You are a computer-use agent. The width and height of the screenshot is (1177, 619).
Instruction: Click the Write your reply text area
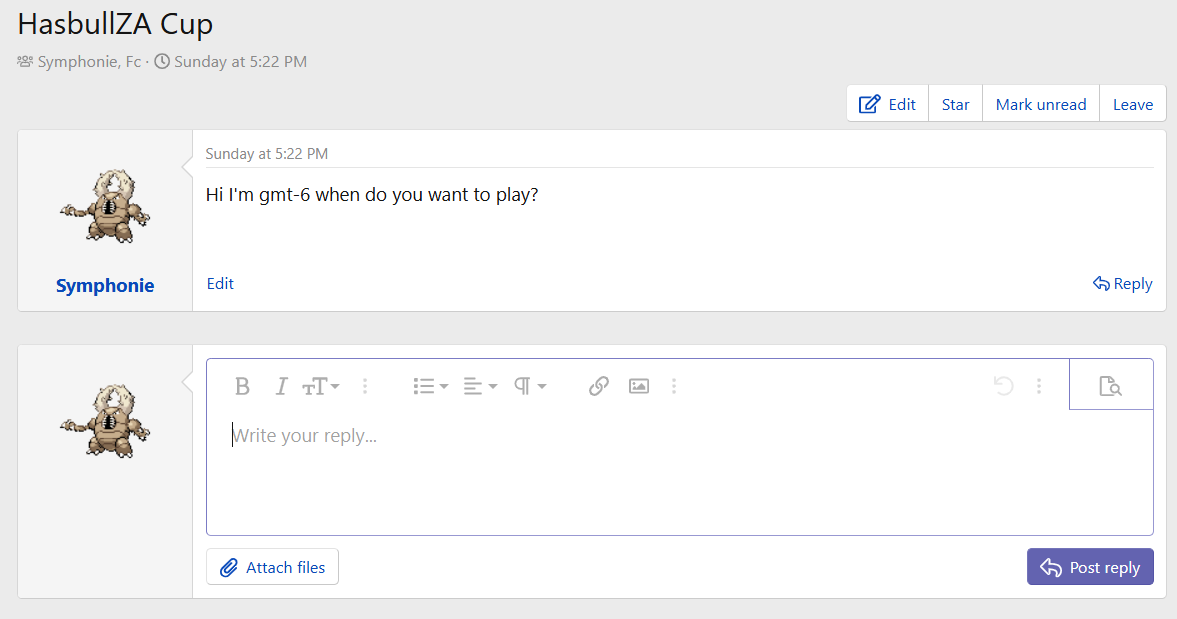coord(680,470)
